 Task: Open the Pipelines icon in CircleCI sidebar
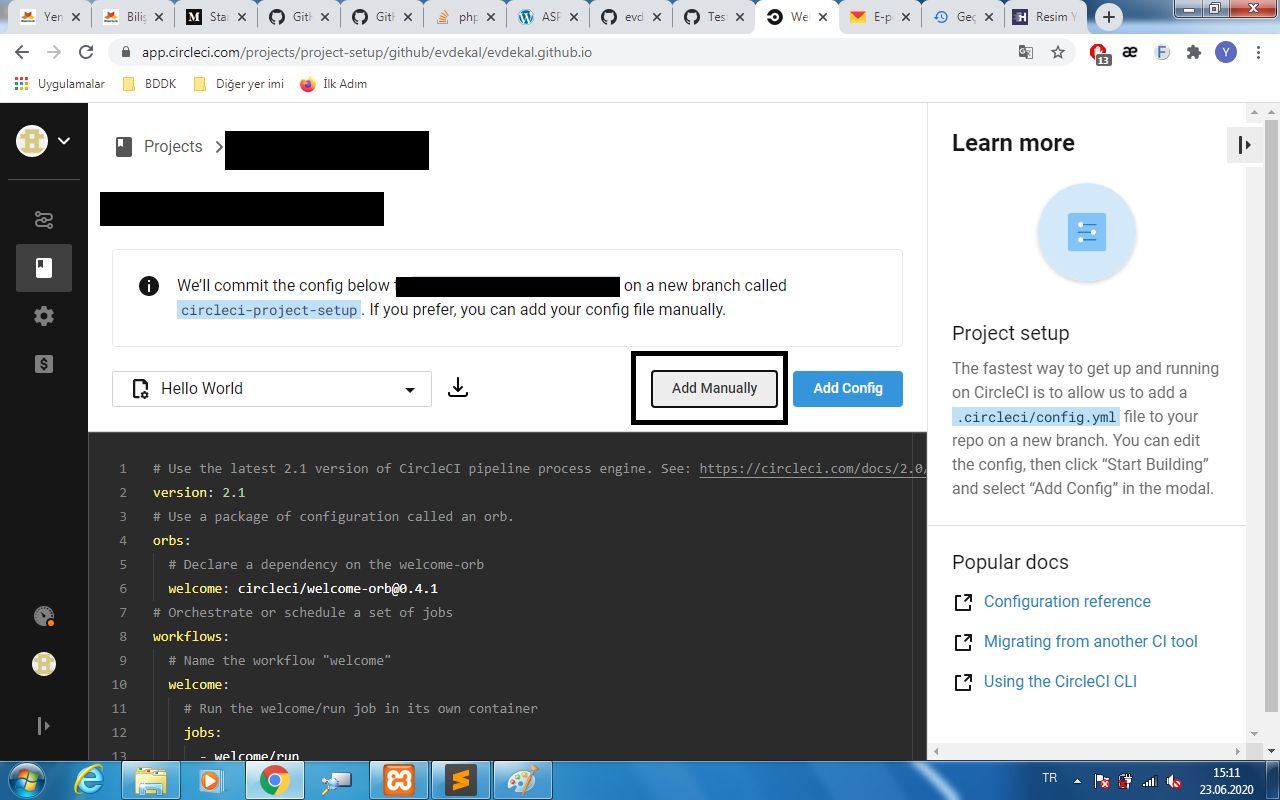pos(43,220)
